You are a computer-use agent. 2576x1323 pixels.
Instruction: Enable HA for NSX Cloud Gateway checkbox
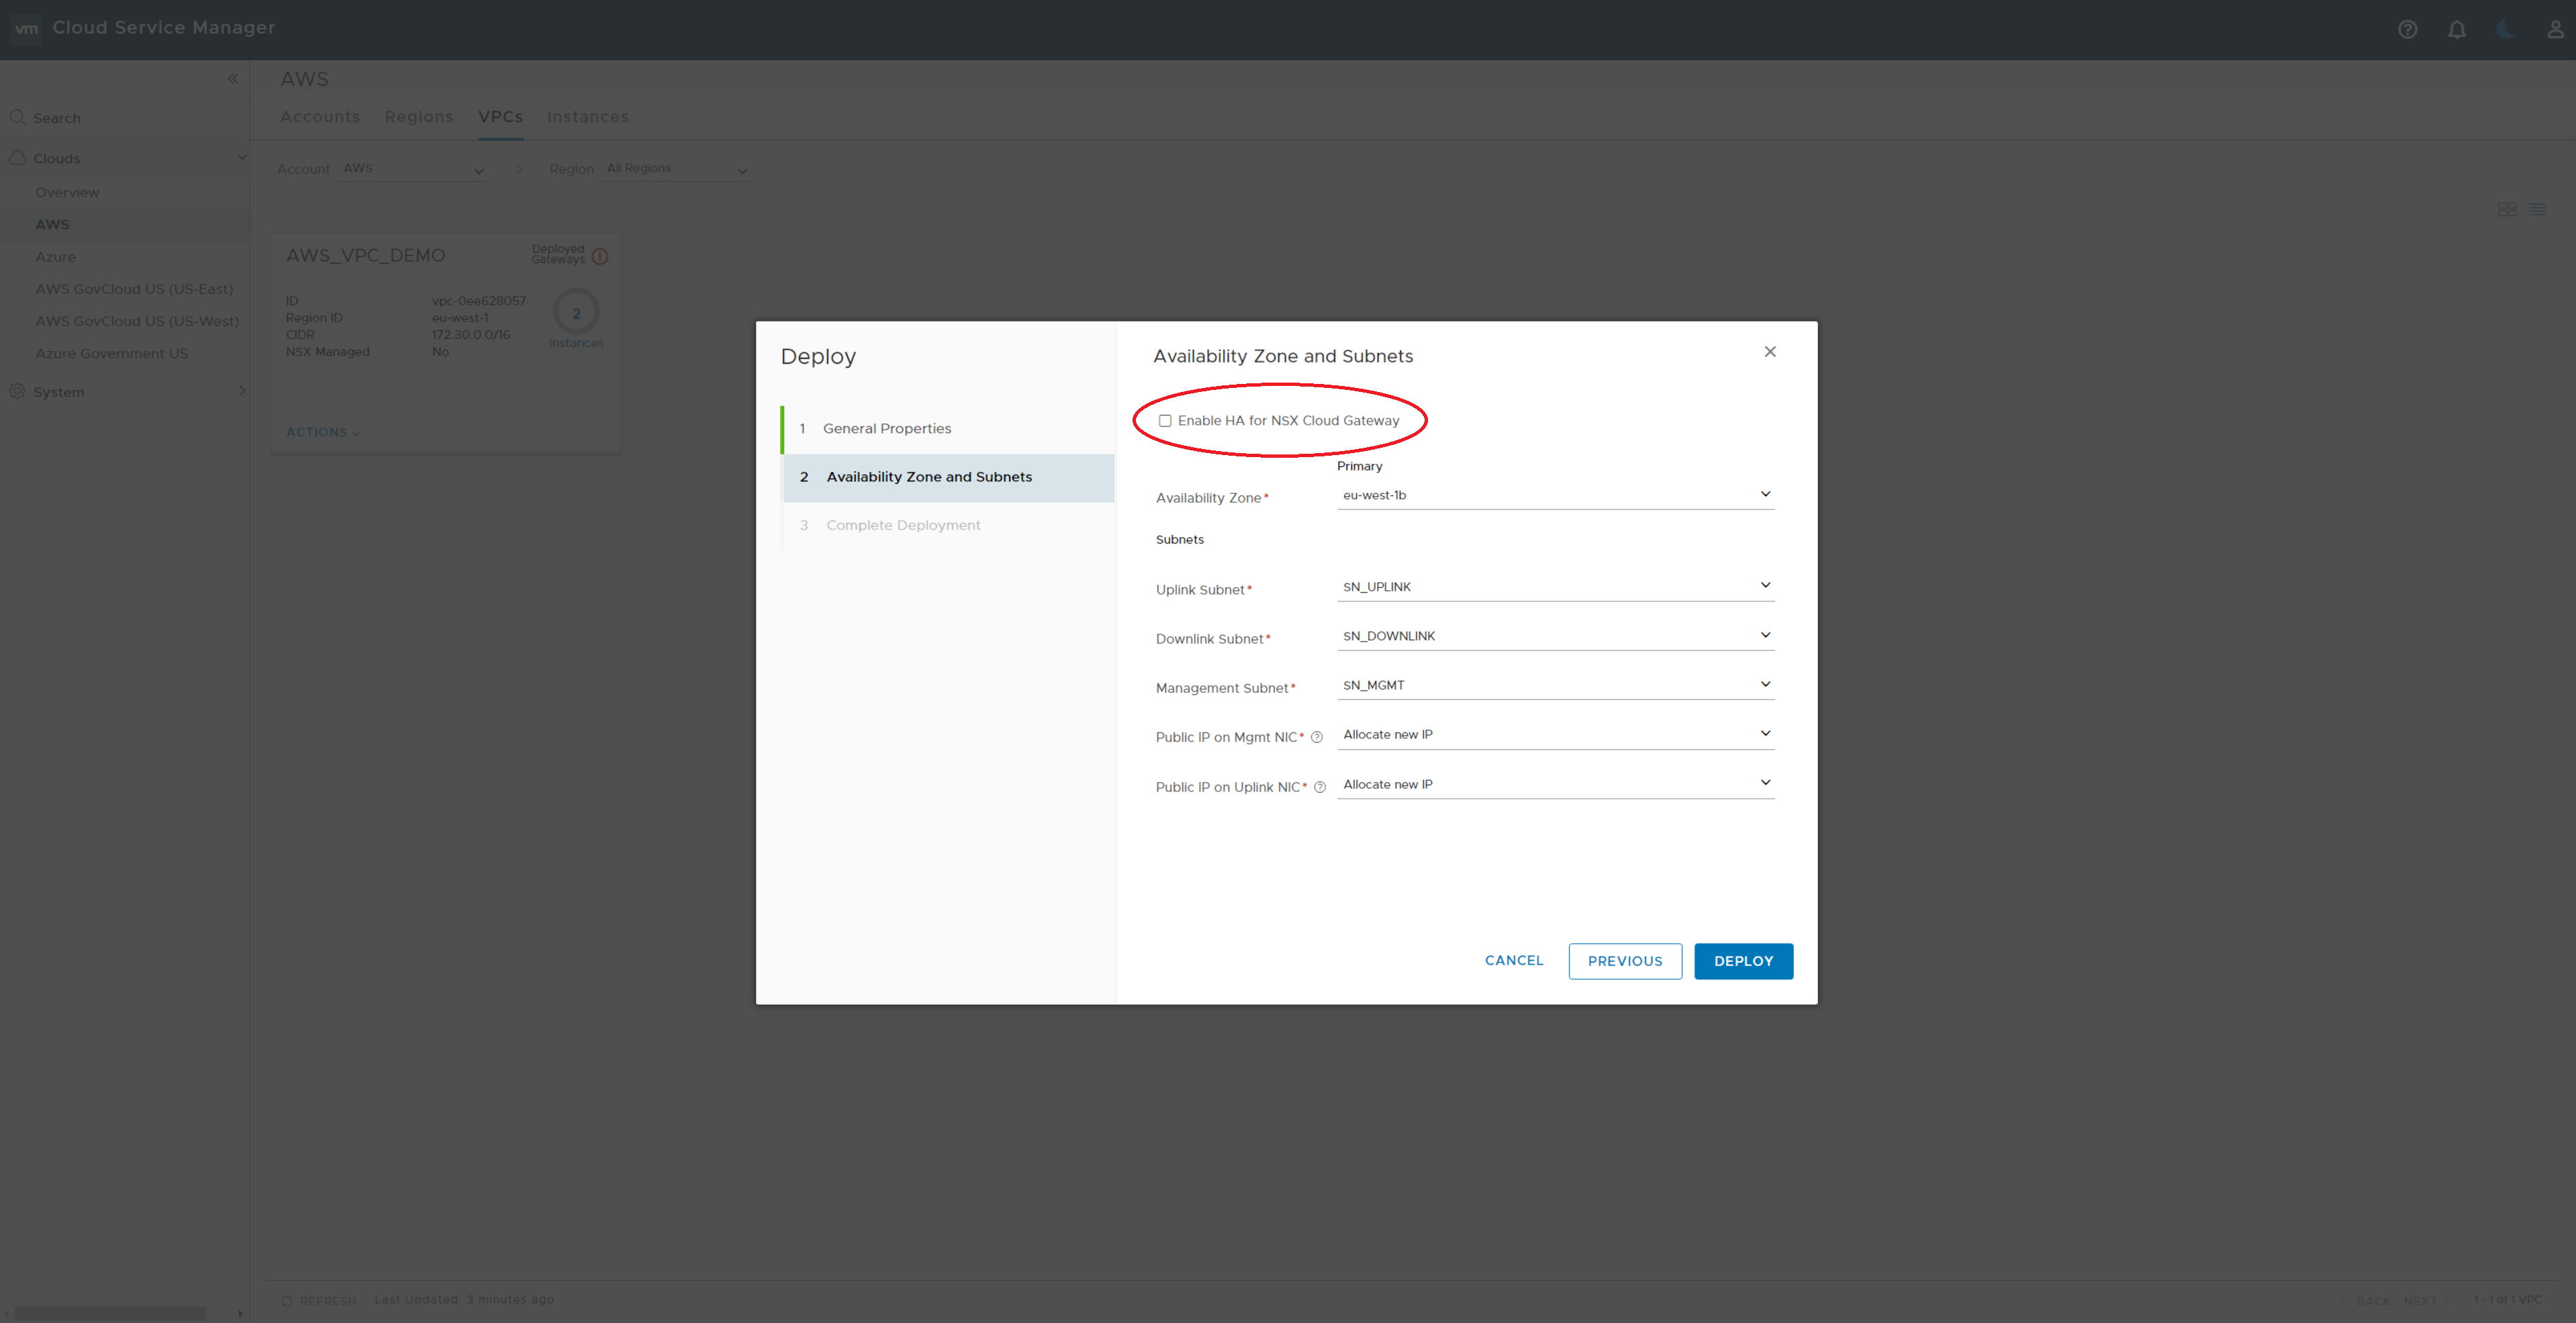(x=1164, y=420)
